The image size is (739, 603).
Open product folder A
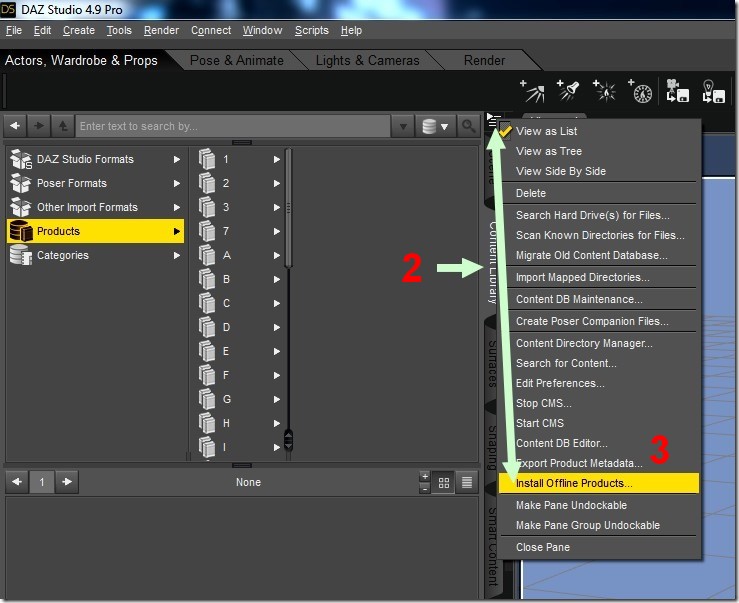click(x=239, y=255)
